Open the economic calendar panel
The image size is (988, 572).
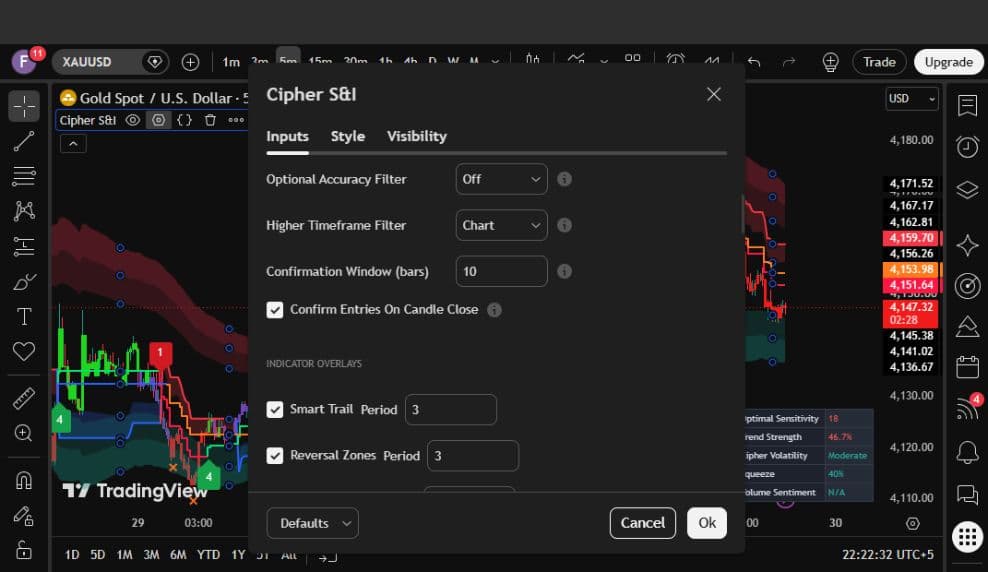tap(967, 367)
